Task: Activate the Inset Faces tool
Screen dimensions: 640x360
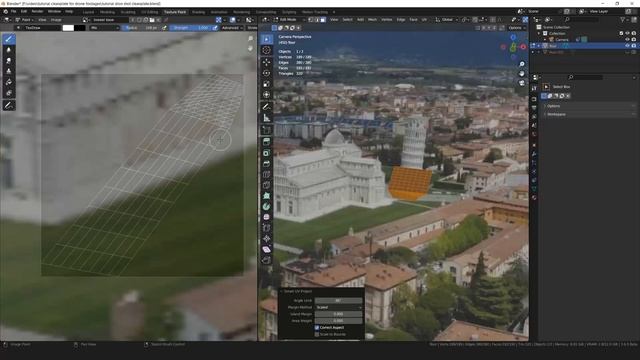Action: click(267, 153)
